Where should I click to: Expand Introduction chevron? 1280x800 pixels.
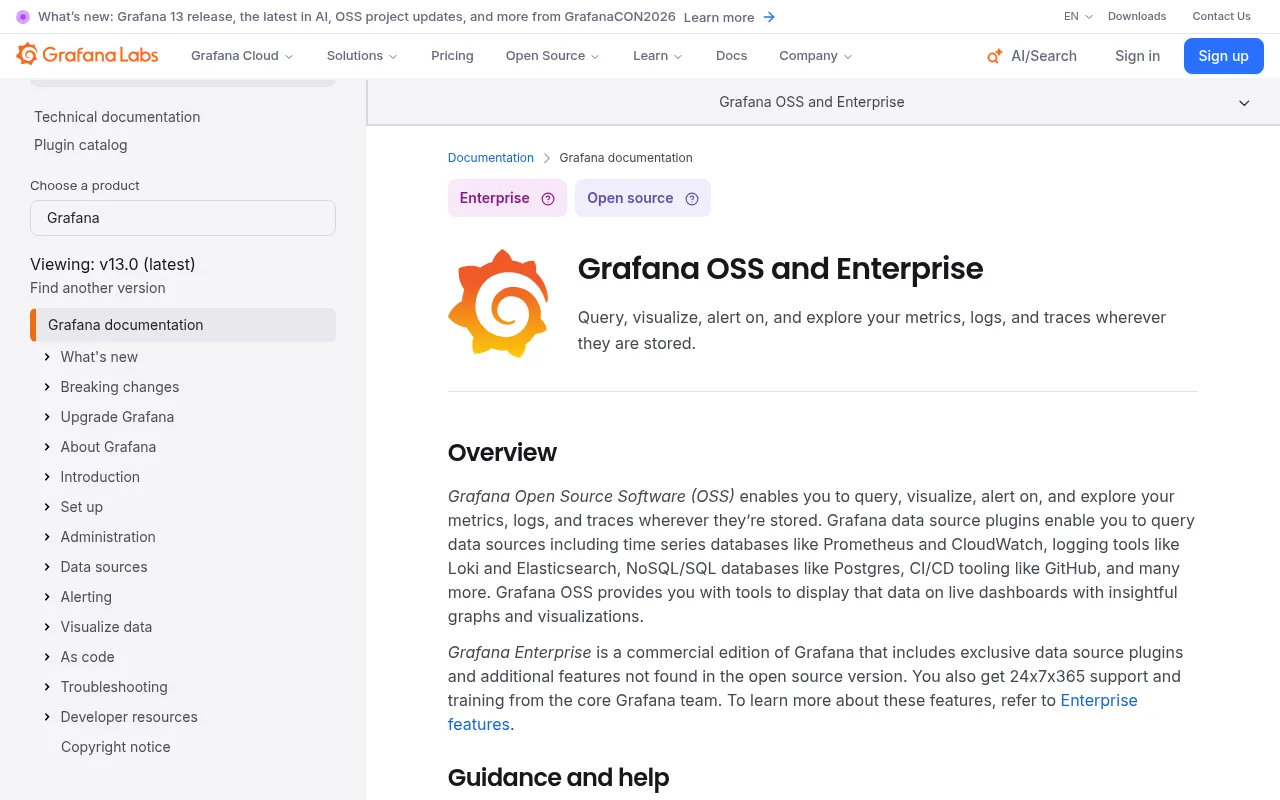47,477
